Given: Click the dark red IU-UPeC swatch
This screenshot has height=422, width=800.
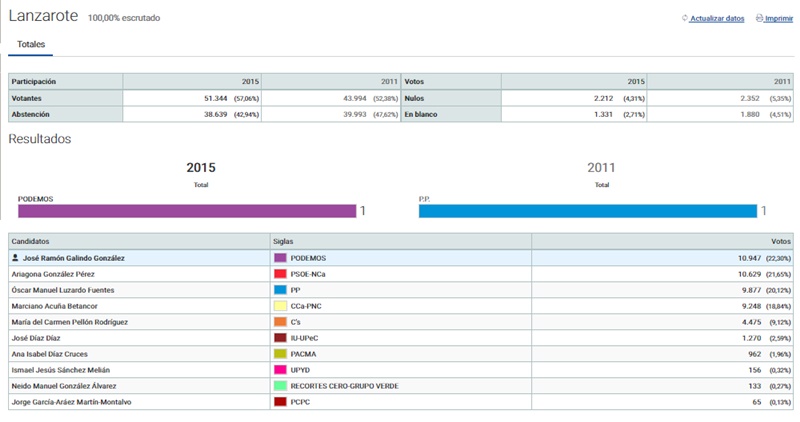Looking at the screenshot, I should 280,338.
